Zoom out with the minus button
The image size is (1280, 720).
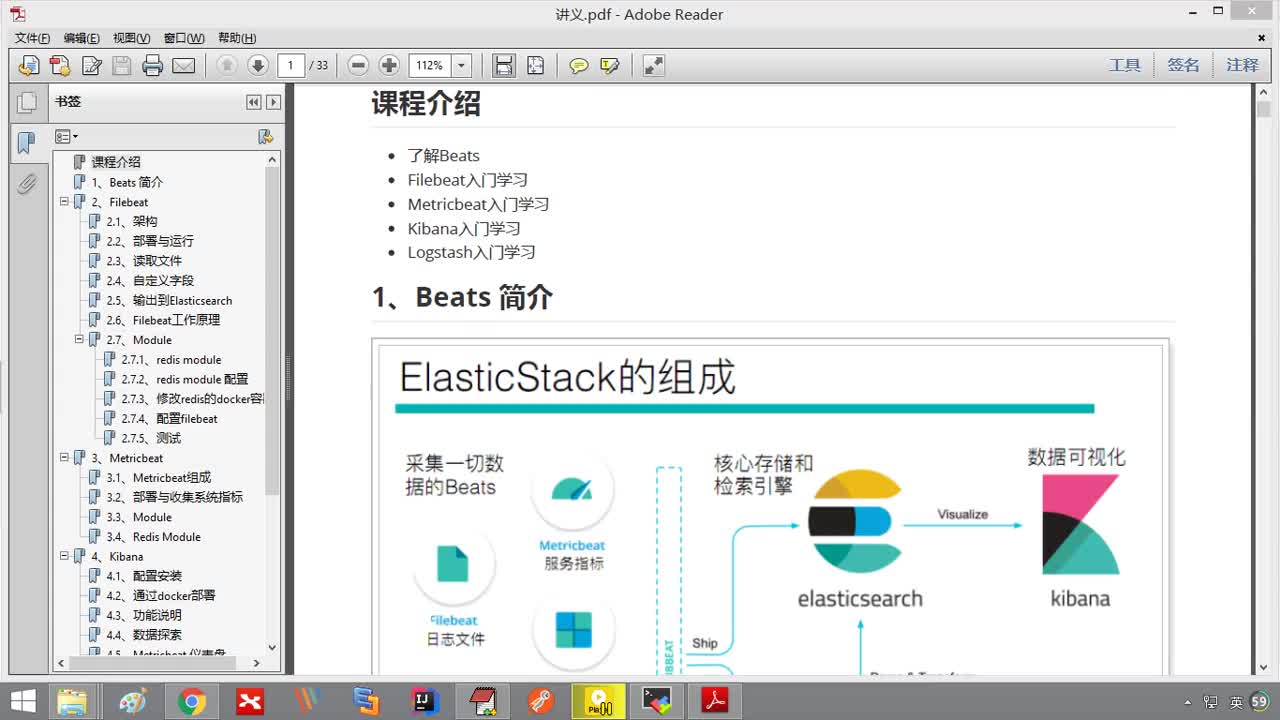pos(358,66)
